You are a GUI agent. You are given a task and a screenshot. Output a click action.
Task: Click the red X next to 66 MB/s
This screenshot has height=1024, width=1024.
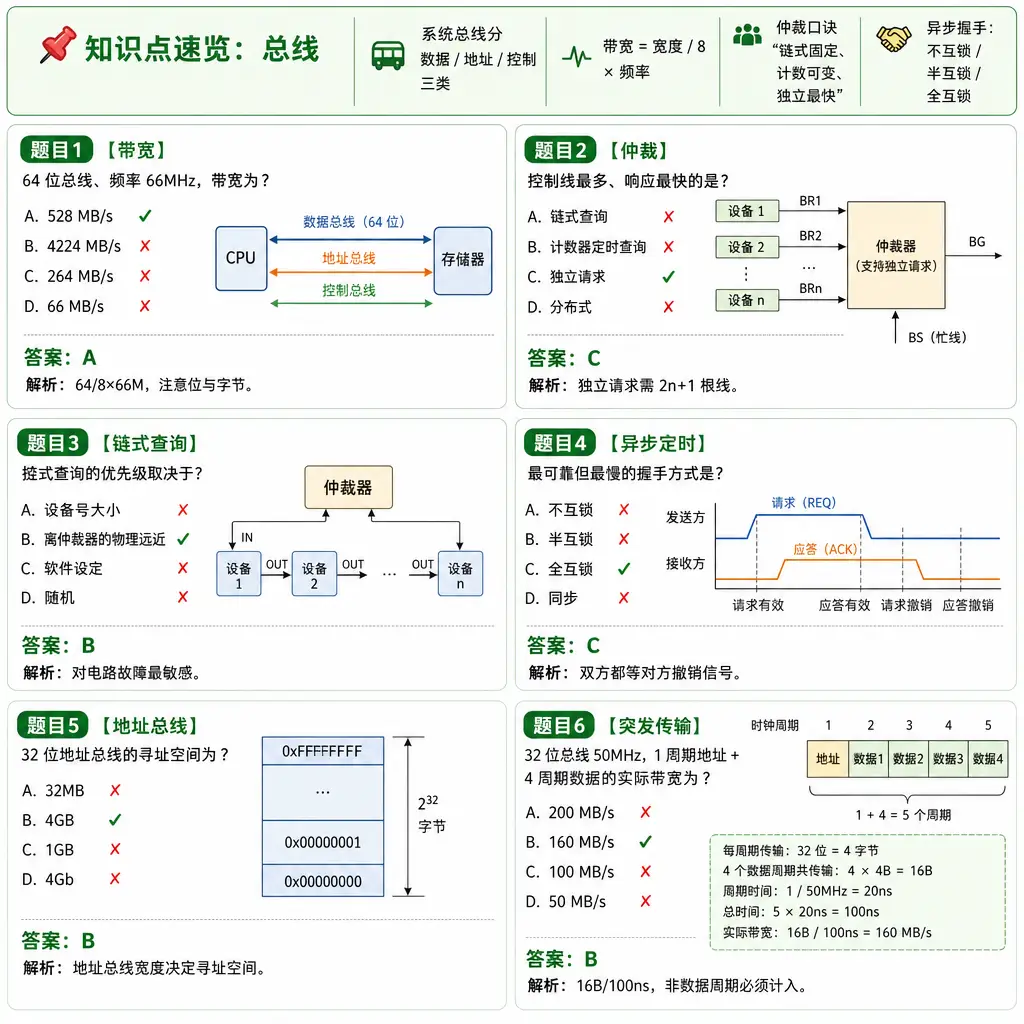point(145,306)
